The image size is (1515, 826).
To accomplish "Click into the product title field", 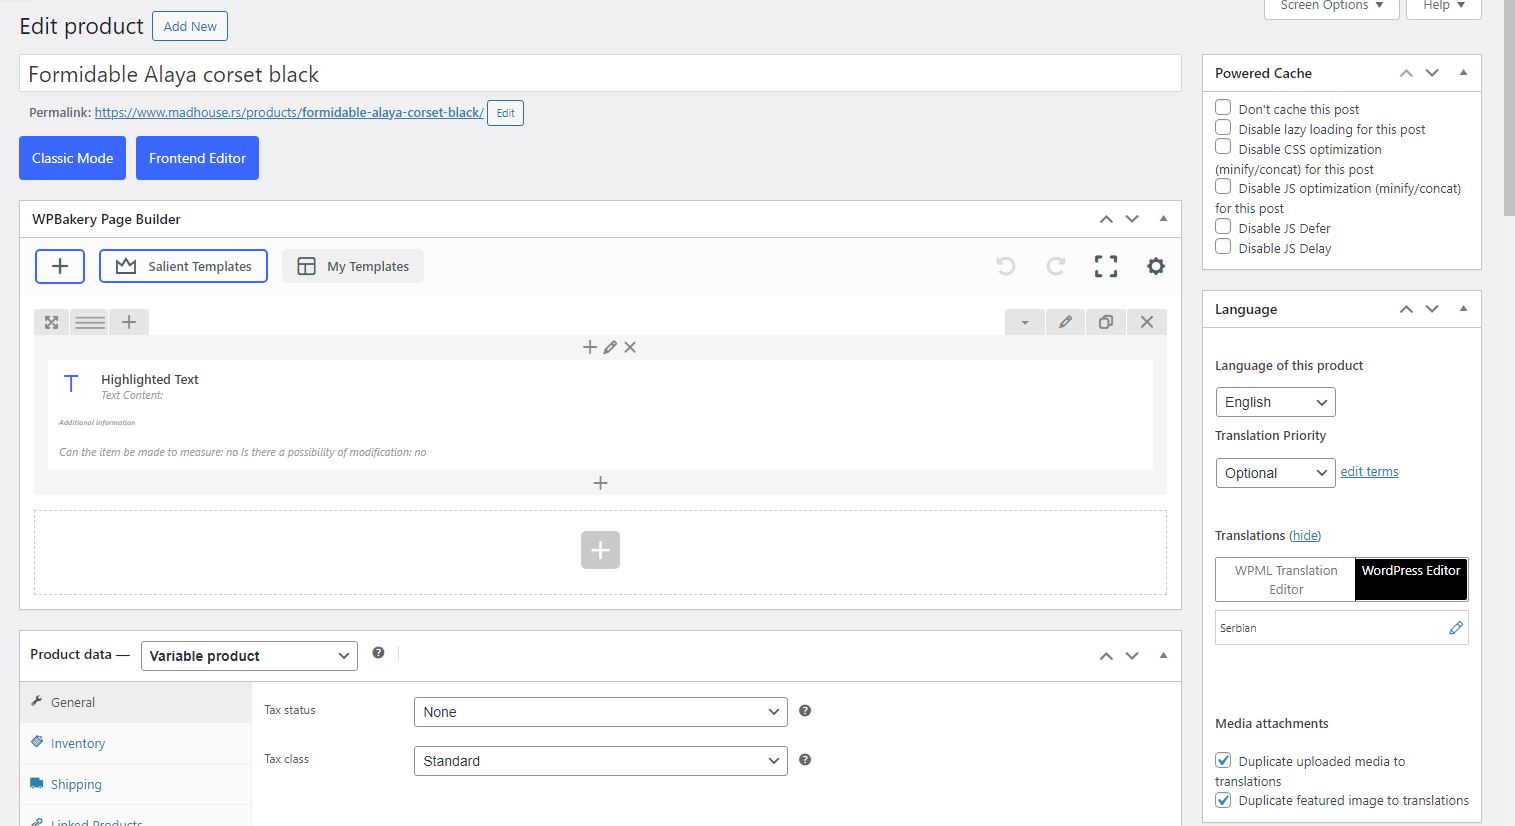I will point(600,74).
